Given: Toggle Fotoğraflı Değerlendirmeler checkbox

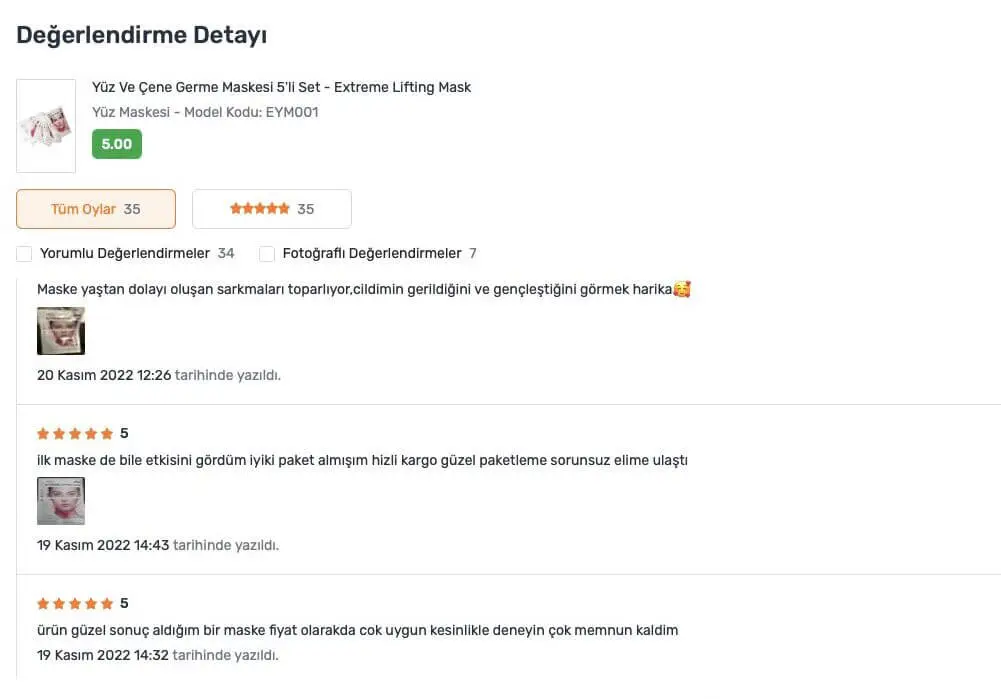Looking at the screenshot, I should (267, 254).
